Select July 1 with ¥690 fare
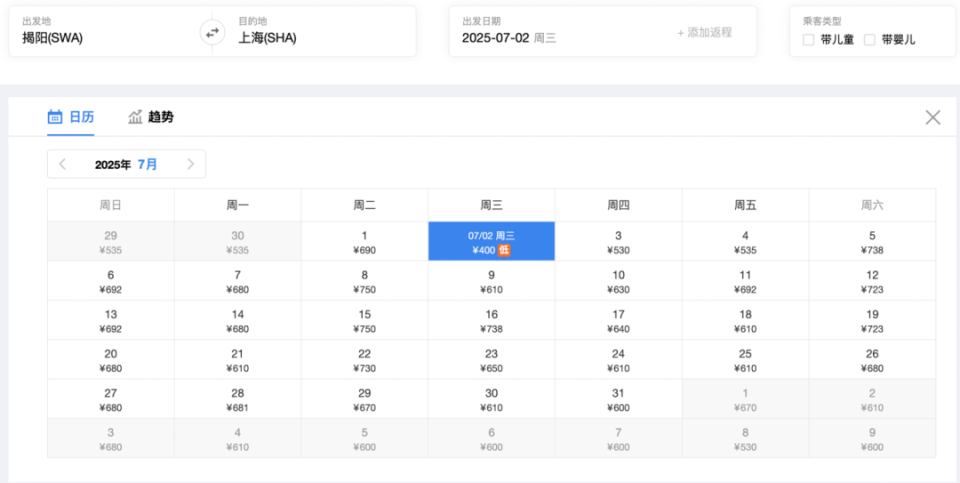960x483 pixels. tap(364, 242)
